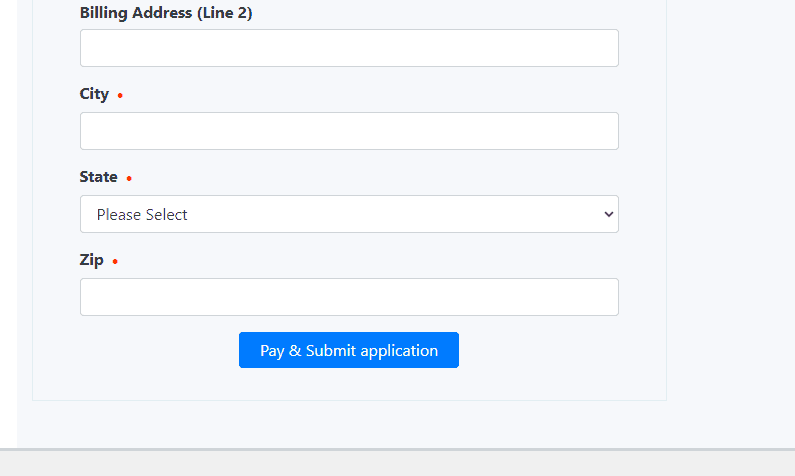Viewport: 795px width, 476px height.
Task: Click the chevron arrow on State select
Action: pyautogui.click(x=607, y=214)
